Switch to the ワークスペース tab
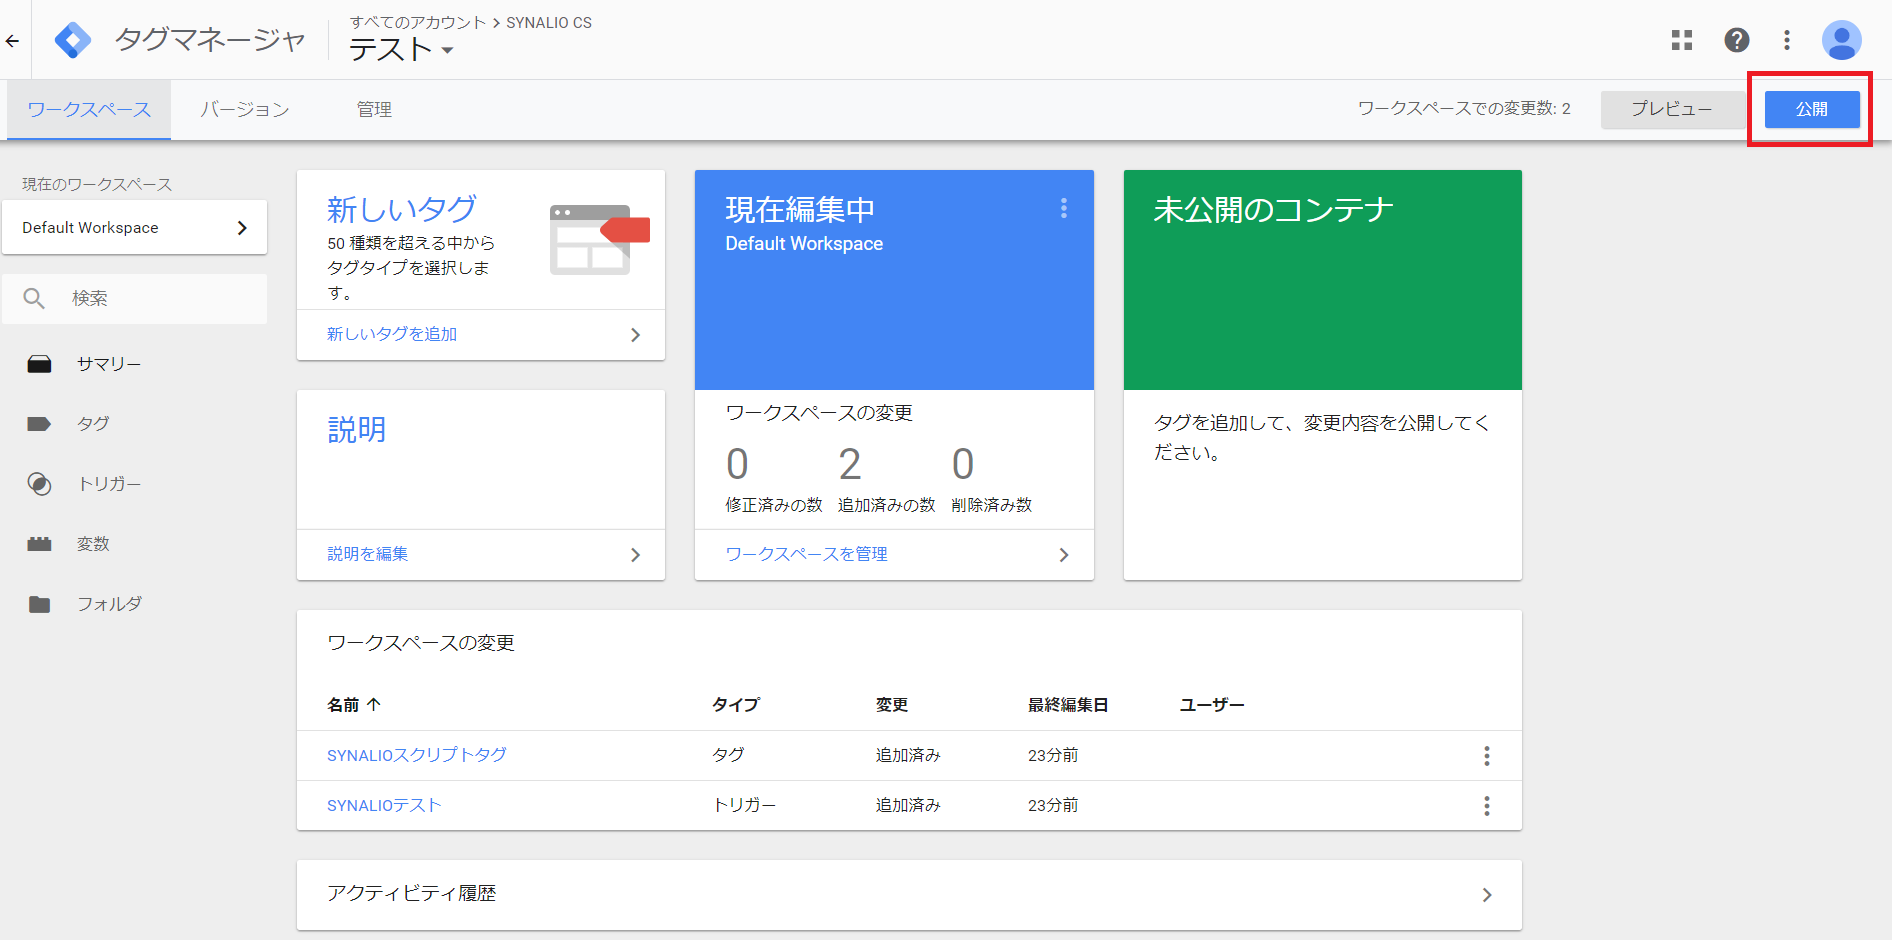The width and height of the screenshot is (1893, 940). (89, 110)
